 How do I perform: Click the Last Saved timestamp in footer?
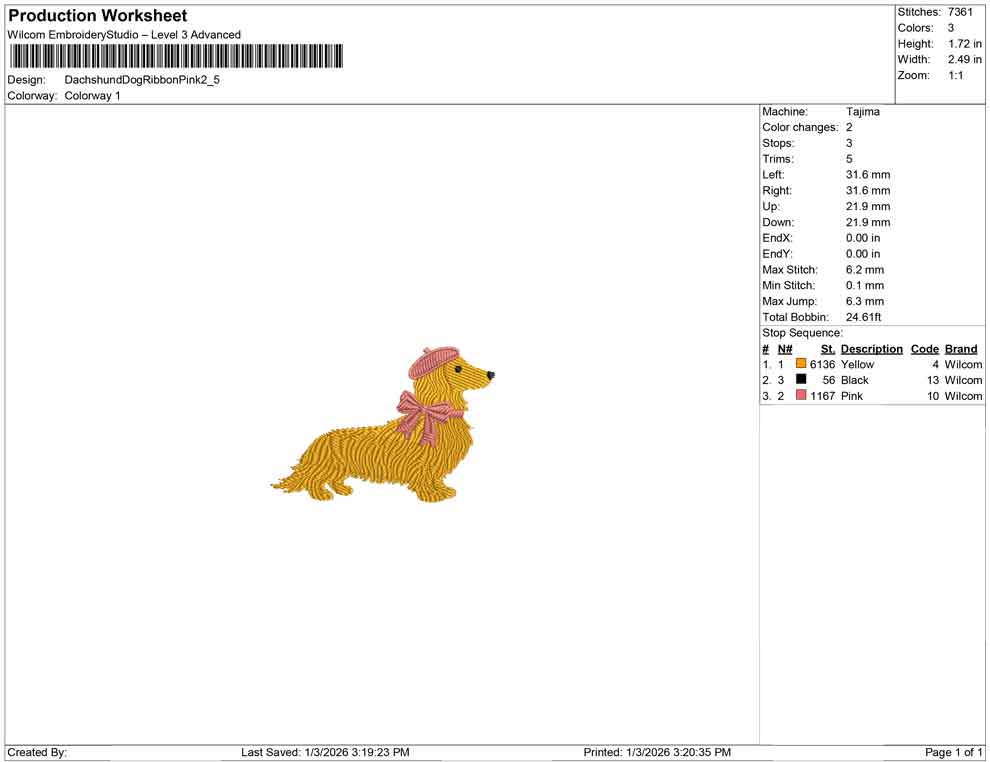[325, 752]
